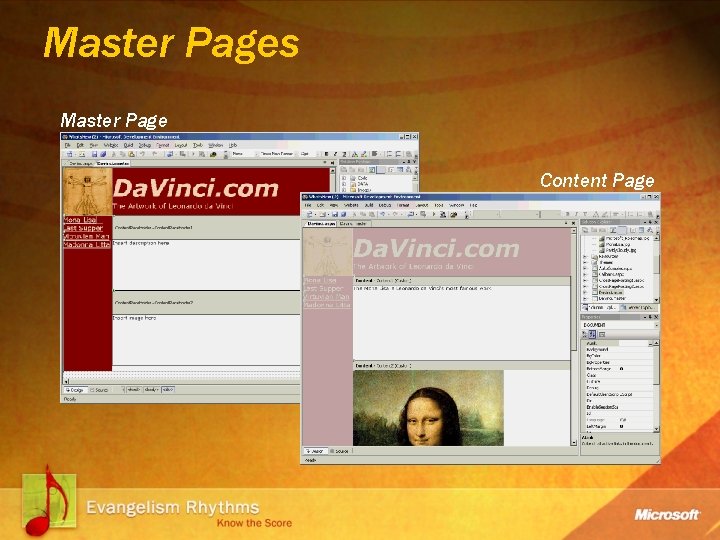Click Start Debugging play arrow in Content Page toolbar
Screen dimensions: 720x540
[433, 214]
